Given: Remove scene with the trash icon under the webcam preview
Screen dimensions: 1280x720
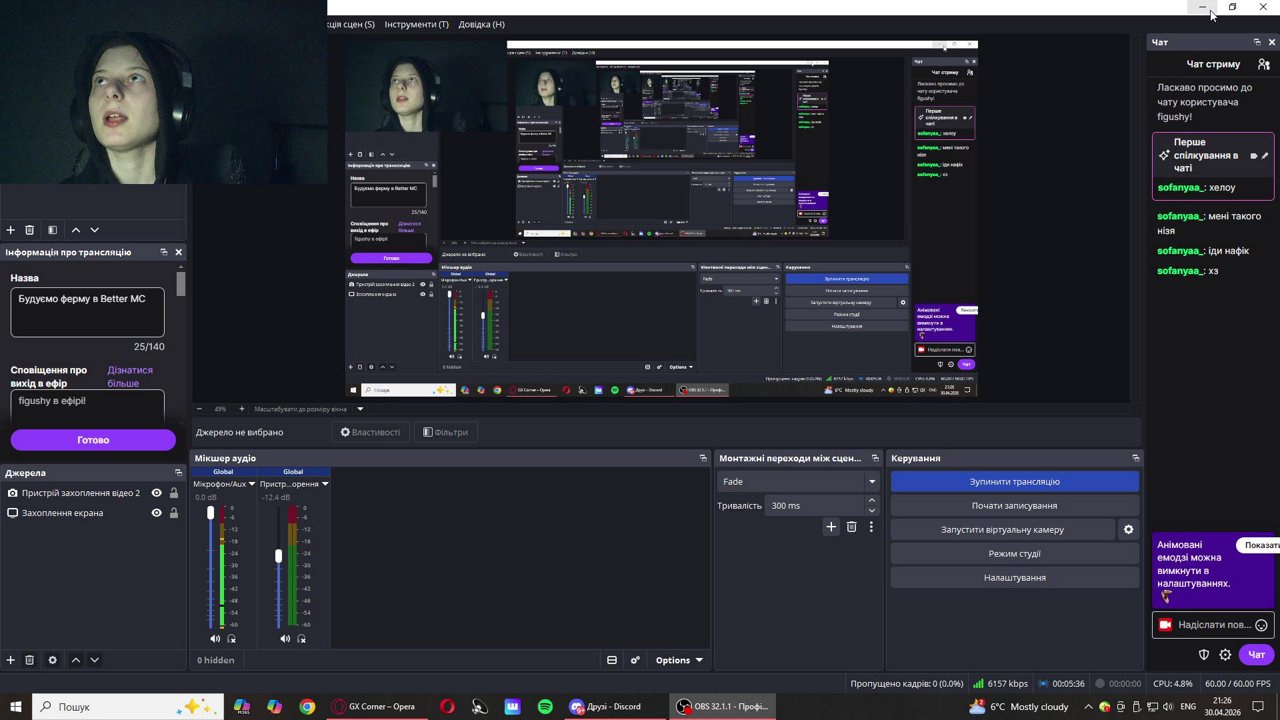Looking at the screenshot, I should pyautogui.click(x=30, y=230).
